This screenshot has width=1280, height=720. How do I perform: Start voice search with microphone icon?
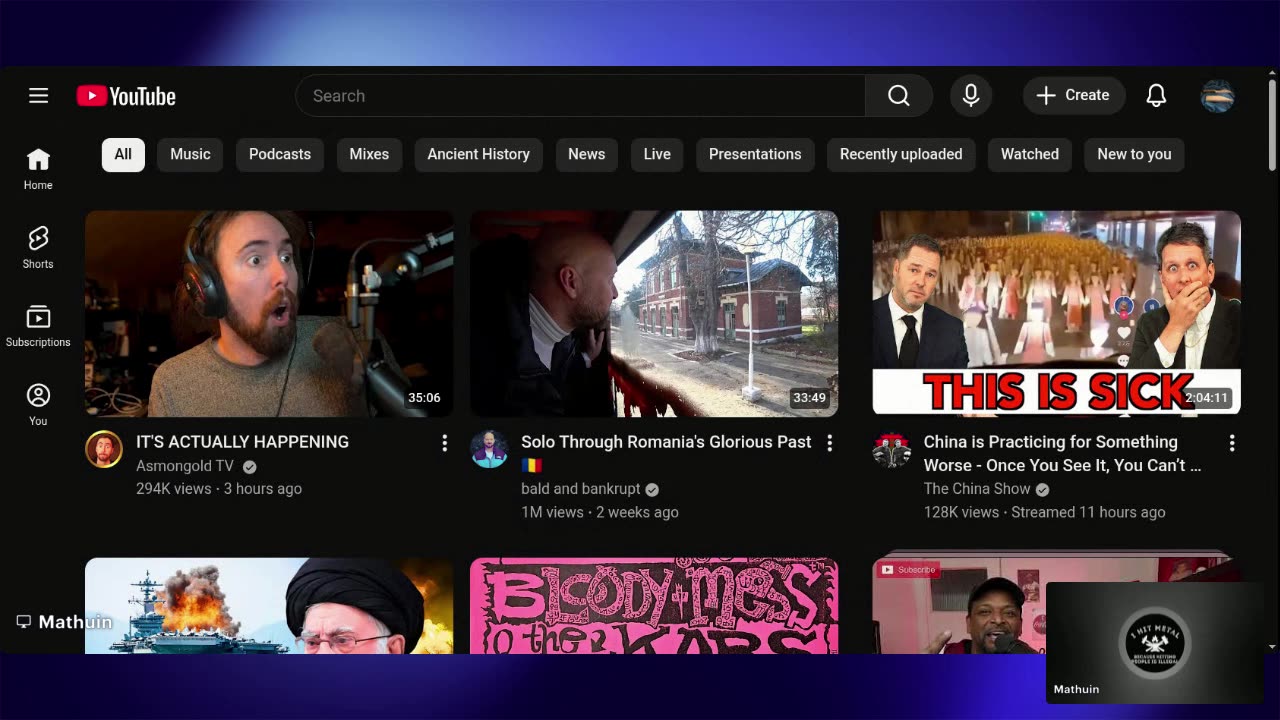[971, 96]
